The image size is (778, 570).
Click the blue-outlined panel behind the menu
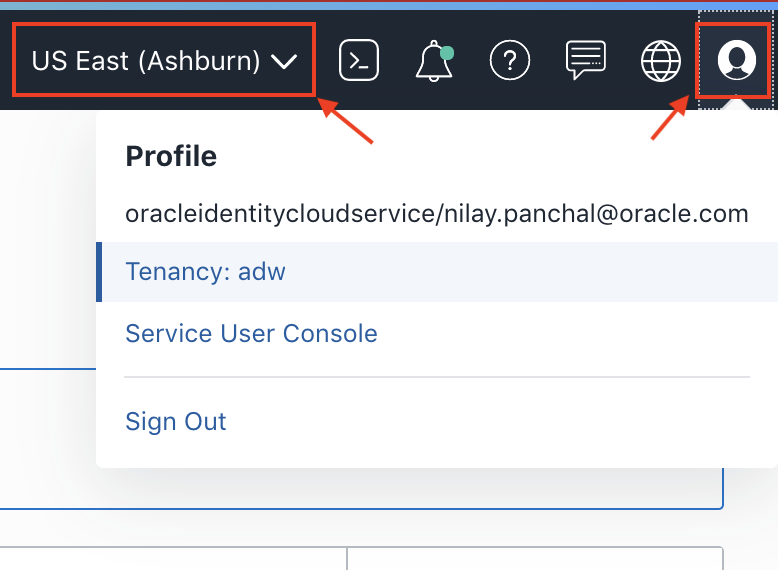(48, 440)
